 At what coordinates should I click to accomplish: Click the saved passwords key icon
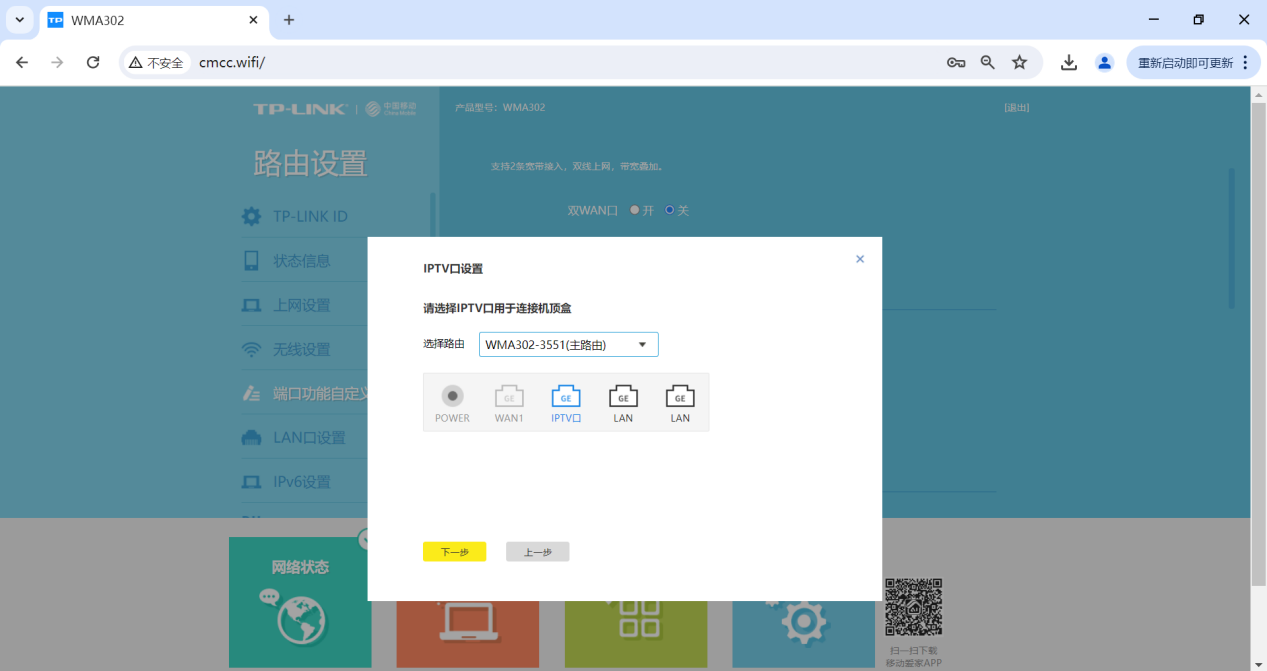point(956,62)
